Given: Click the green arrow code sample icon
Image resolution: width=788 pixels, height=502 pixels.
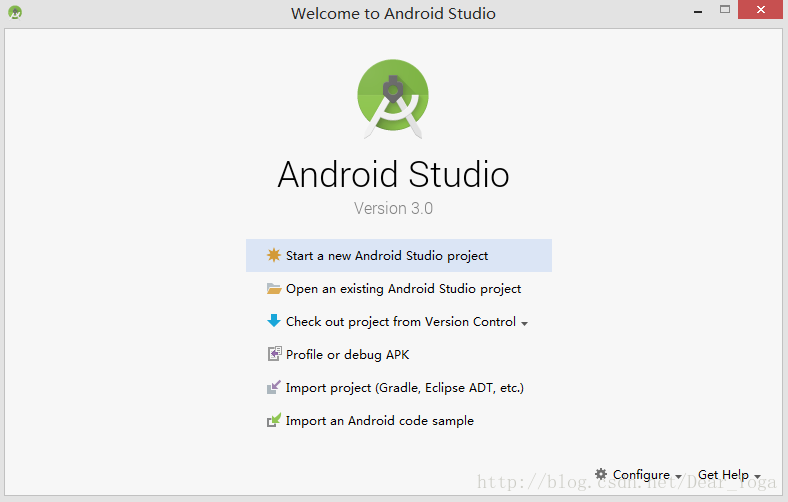Looking at the screenshot, I should [x=273, y=420].
